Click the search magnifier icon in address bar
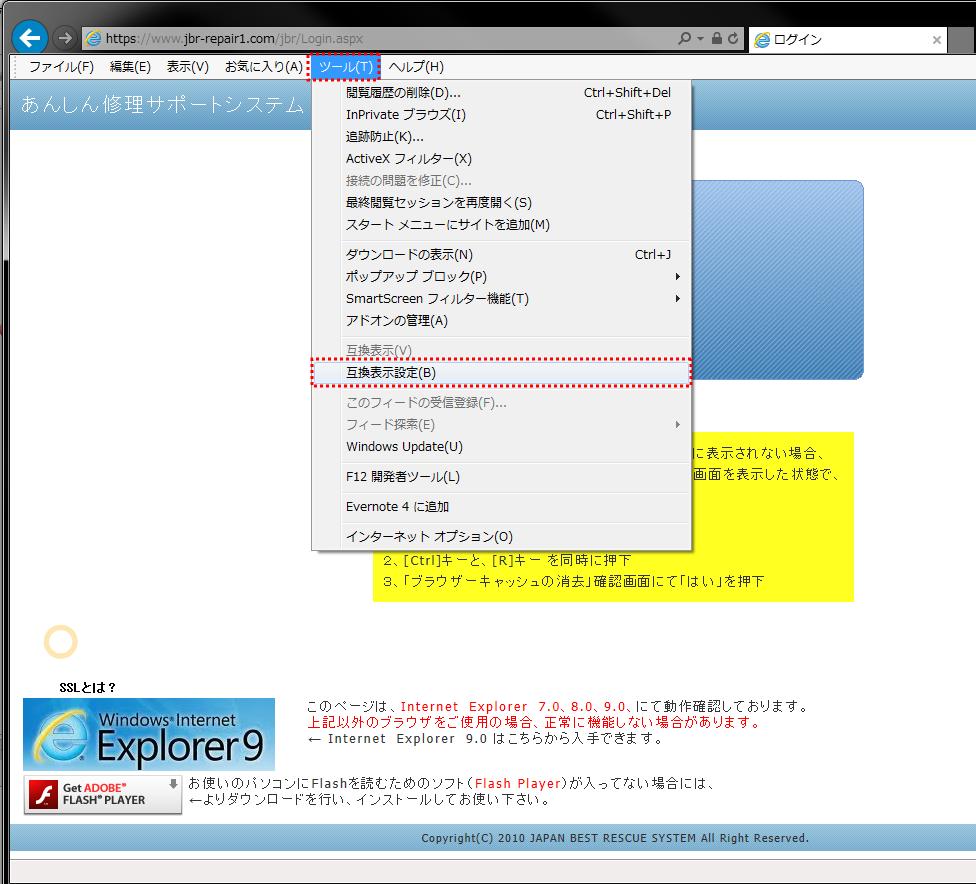Viewport: 976px width, 884px height. 684,39
